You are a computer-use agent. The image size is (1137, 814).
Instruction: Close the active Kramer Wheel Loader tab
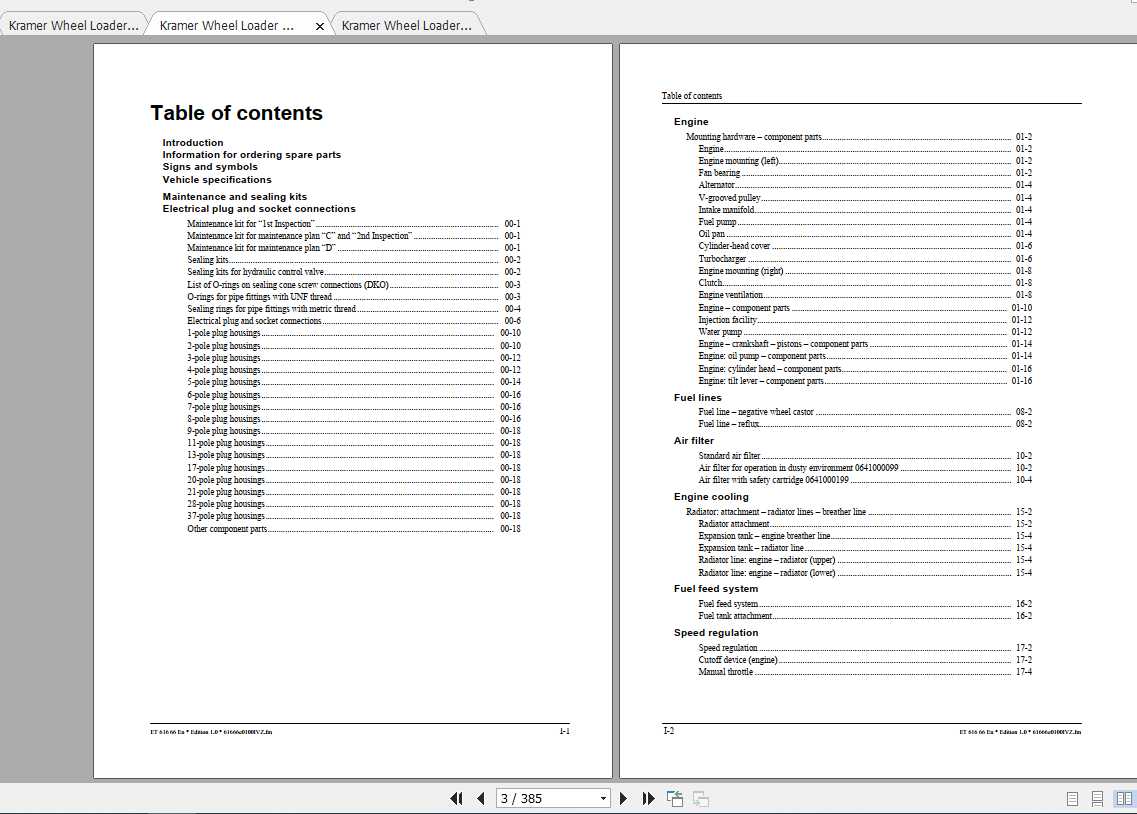320,26
